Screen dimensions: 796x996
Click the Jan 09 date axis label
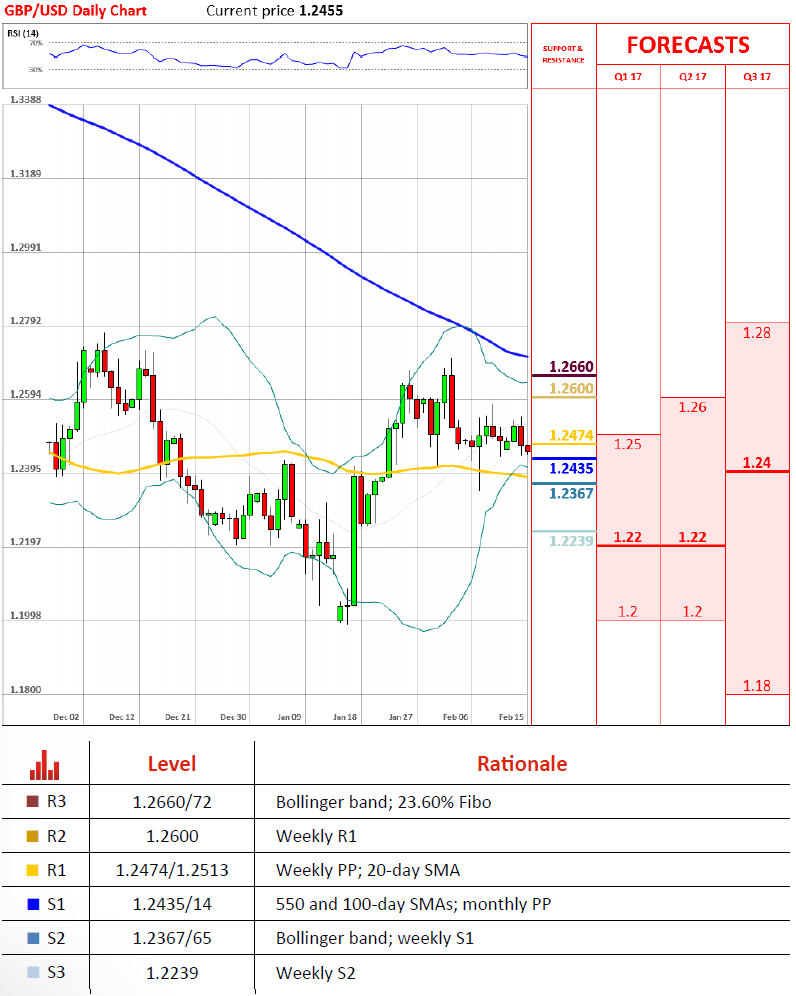[x=289, y=717]
